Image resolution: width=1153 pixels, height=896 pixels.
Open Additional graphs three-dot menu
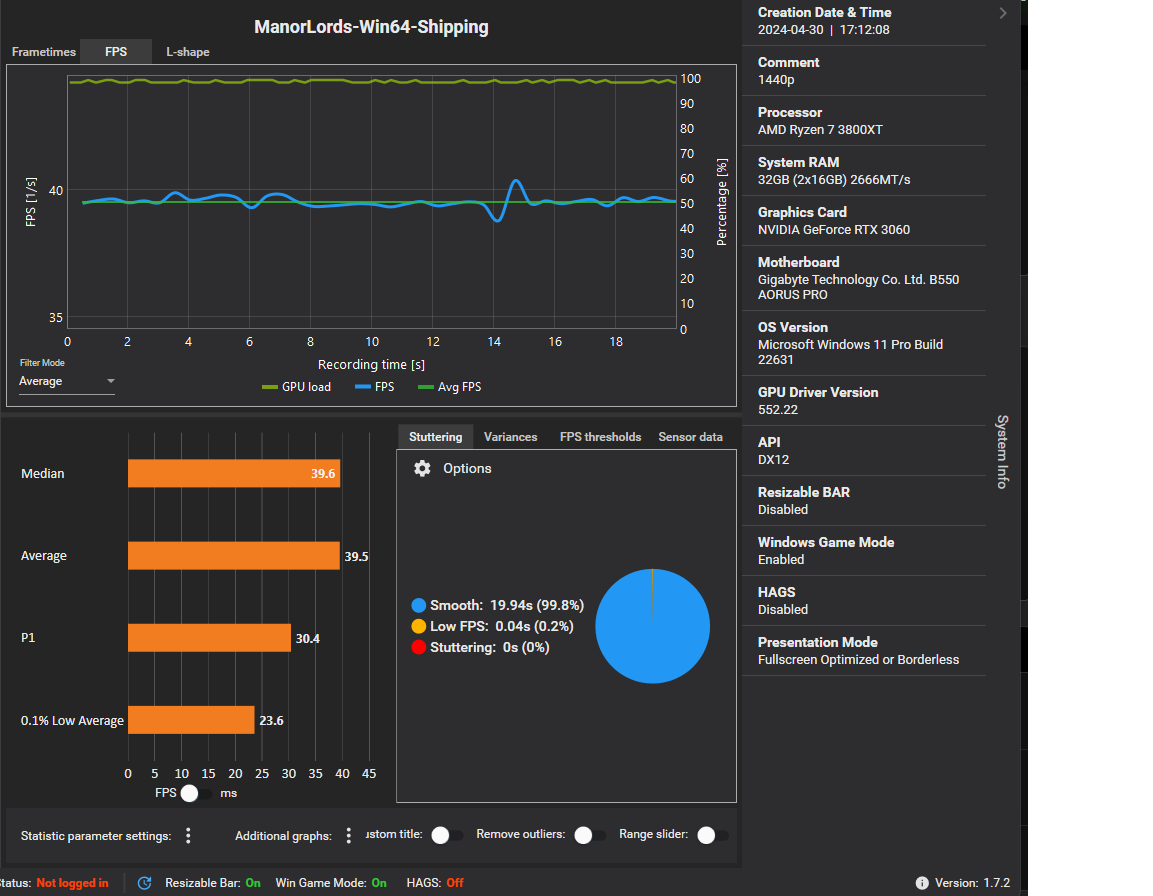(349, 836)
